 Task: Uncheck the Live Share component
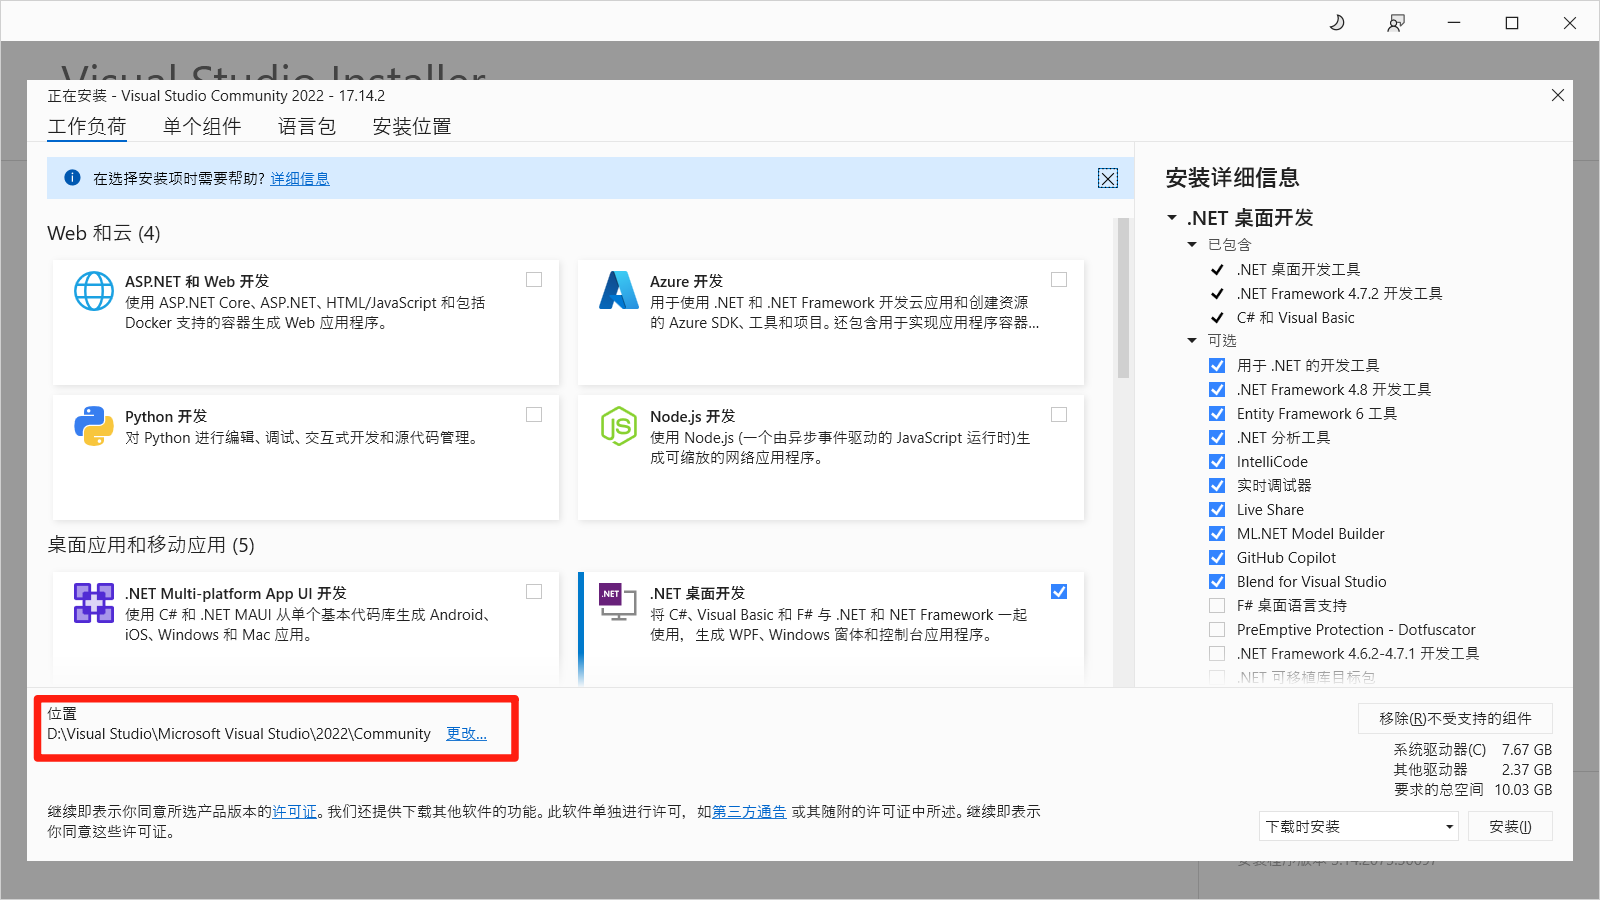click(1217, 510)
